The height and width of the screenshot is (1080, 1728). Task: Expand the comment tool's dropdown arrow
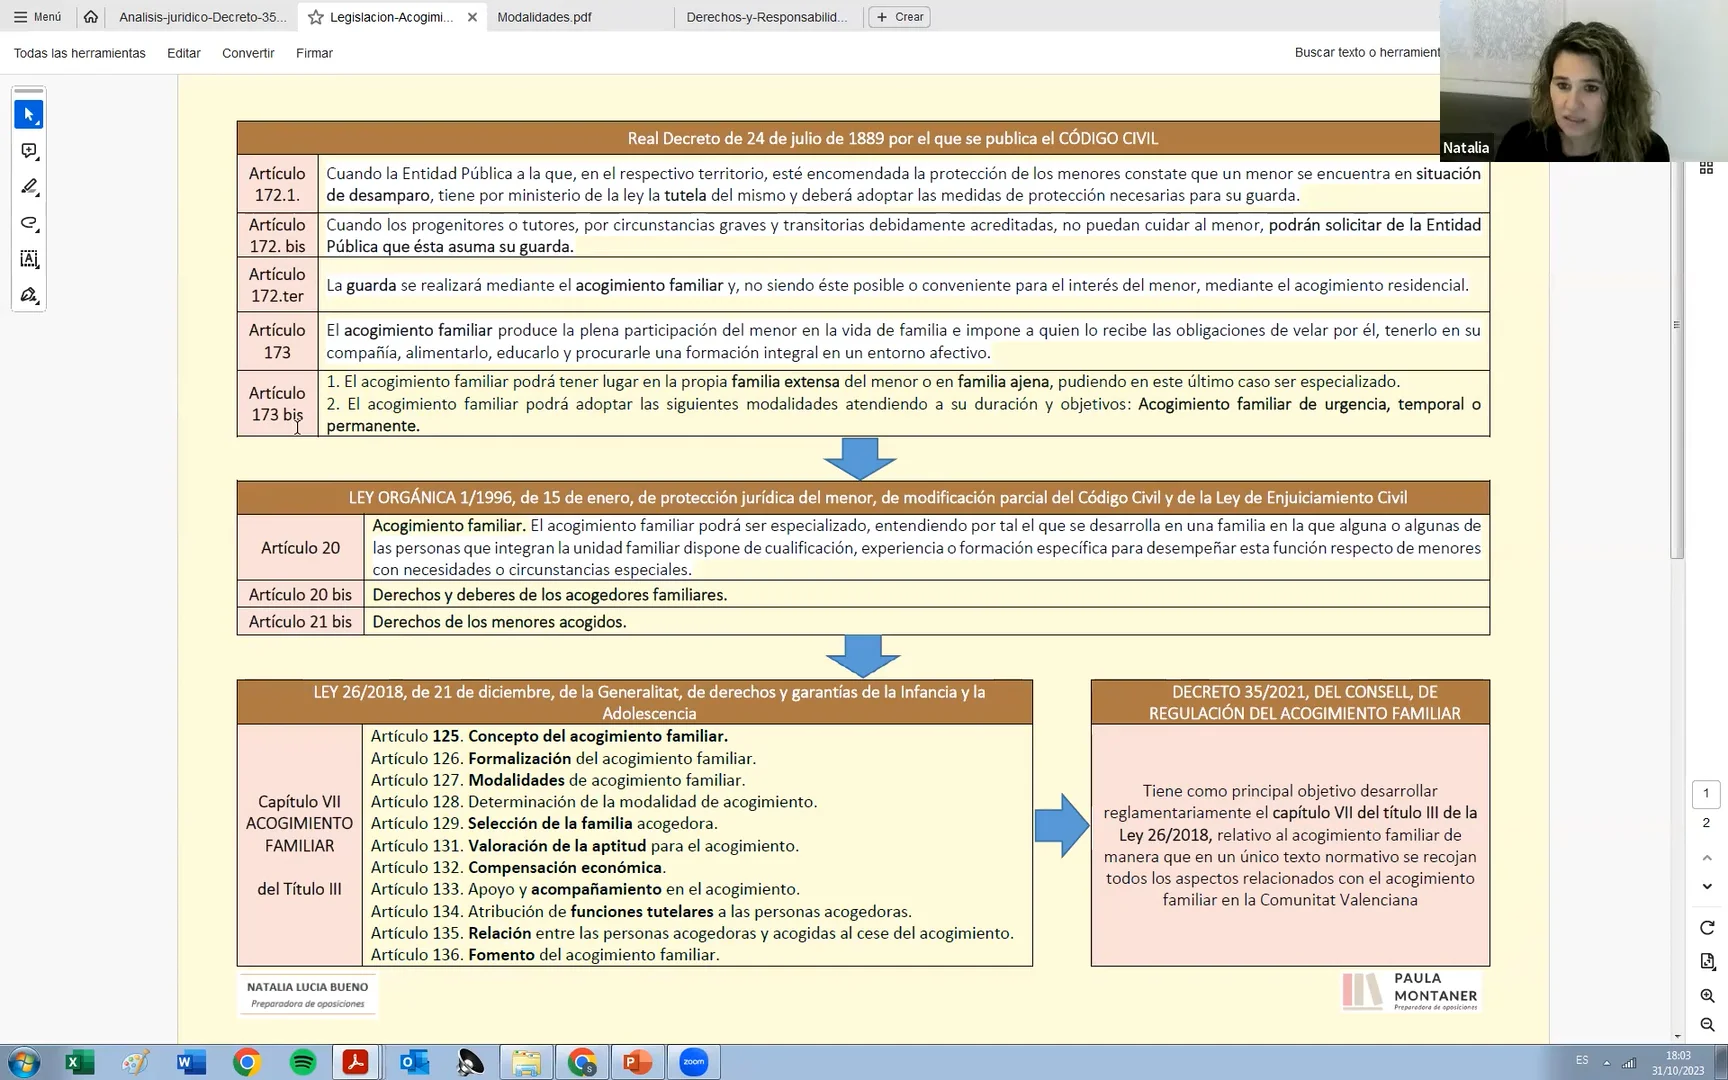pyautogui.click(x=38, y=161)
